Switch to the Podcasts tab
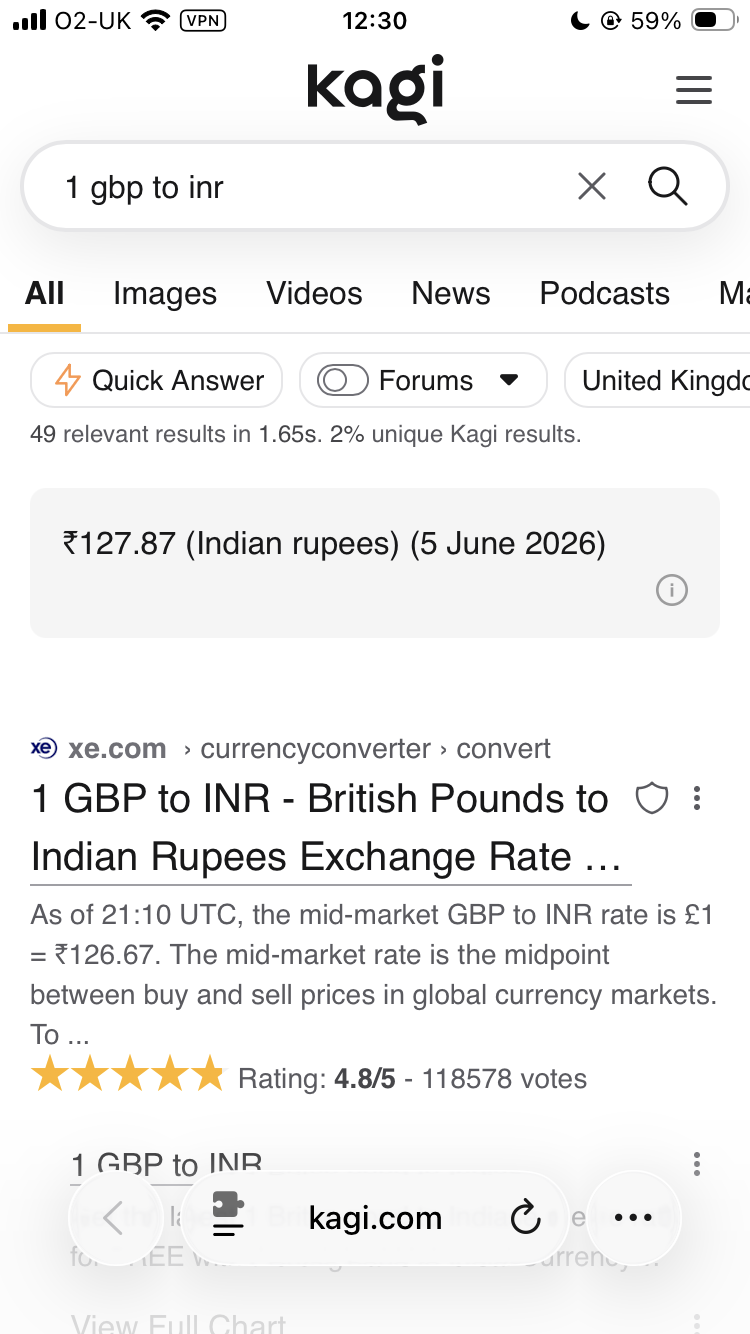The width and height of the screenshot is (750, 1334). pyautogui.click(x=605, y=293)
